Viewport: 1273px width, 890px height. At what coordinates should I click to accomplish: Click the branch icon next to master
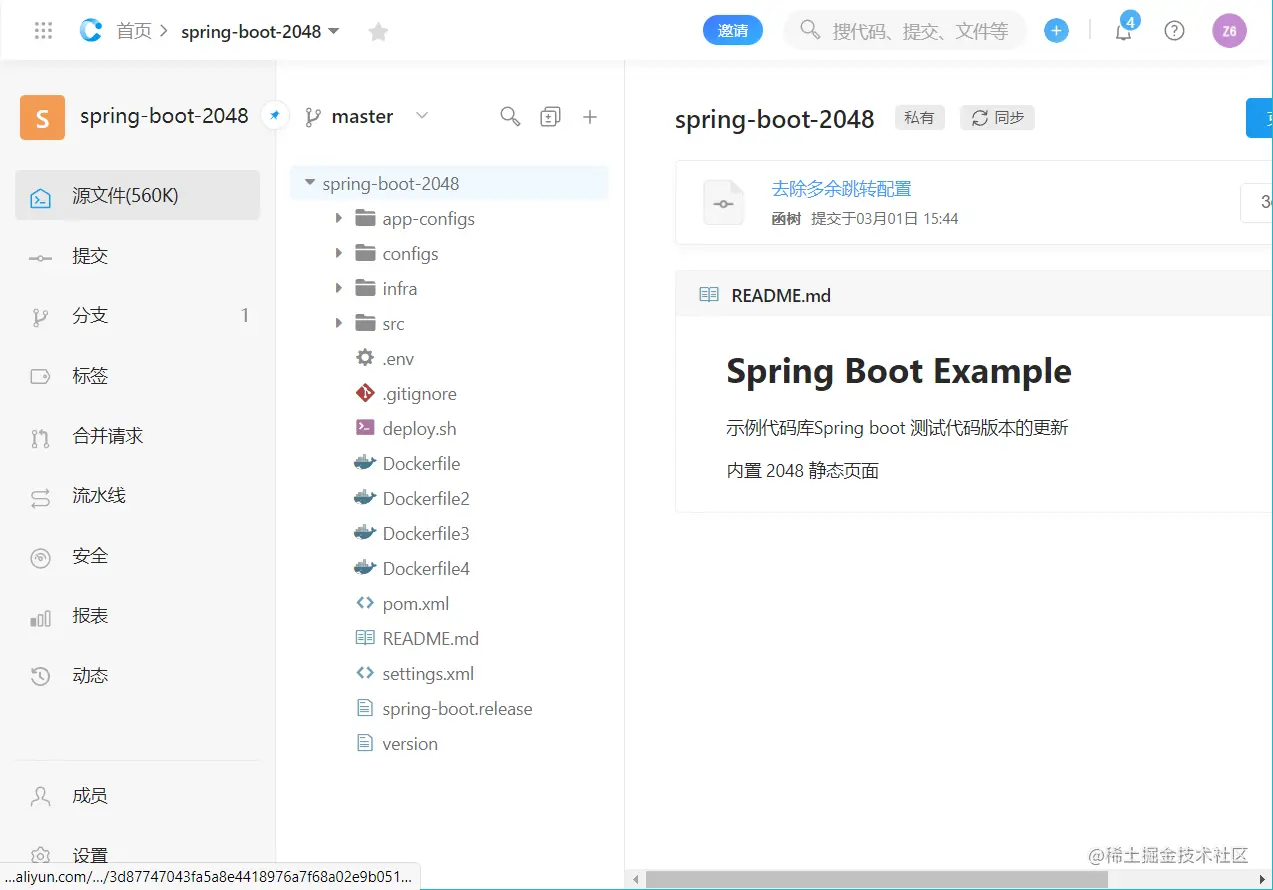point(313,117)
